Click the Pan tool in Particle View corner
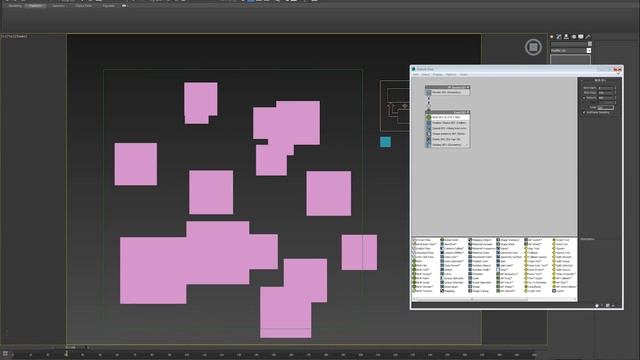The width and height of the screenshot is (640, 360). (x=597, y=305)
